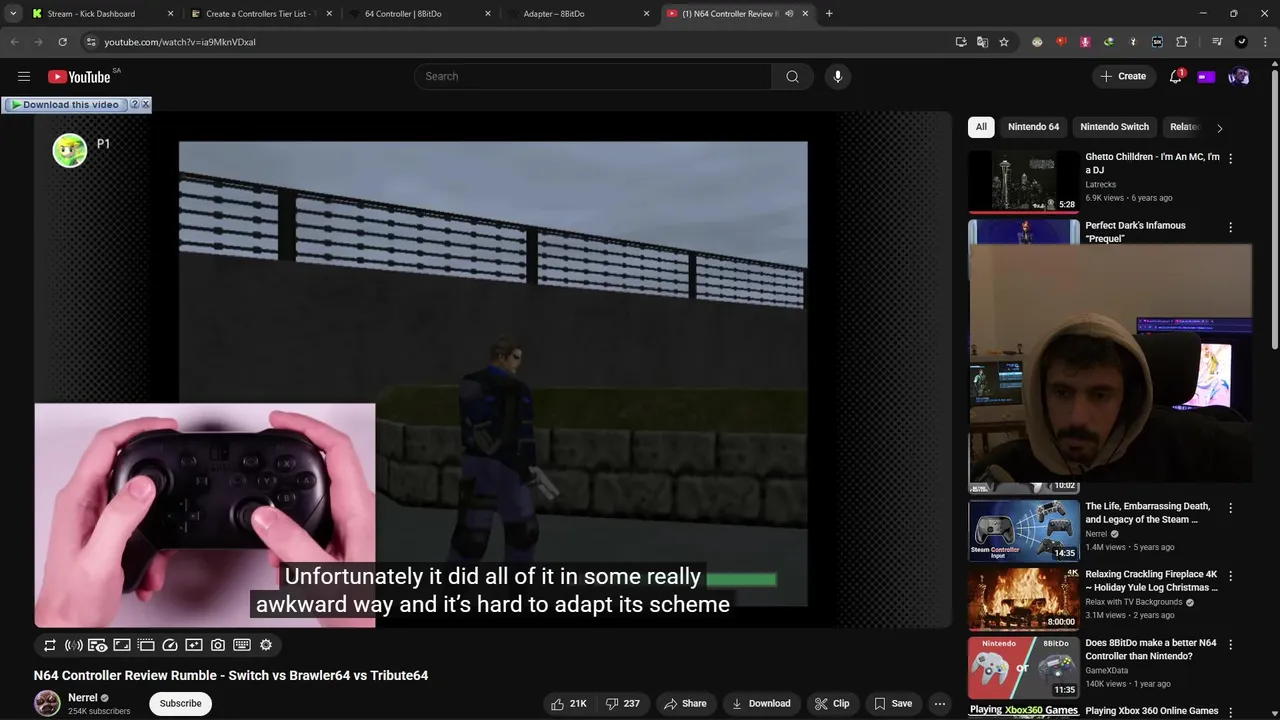Switch to Stream - Kick Dashboard tab
Image resolution: width=1280 pixels, height=720 pixels.
(100, 14)
